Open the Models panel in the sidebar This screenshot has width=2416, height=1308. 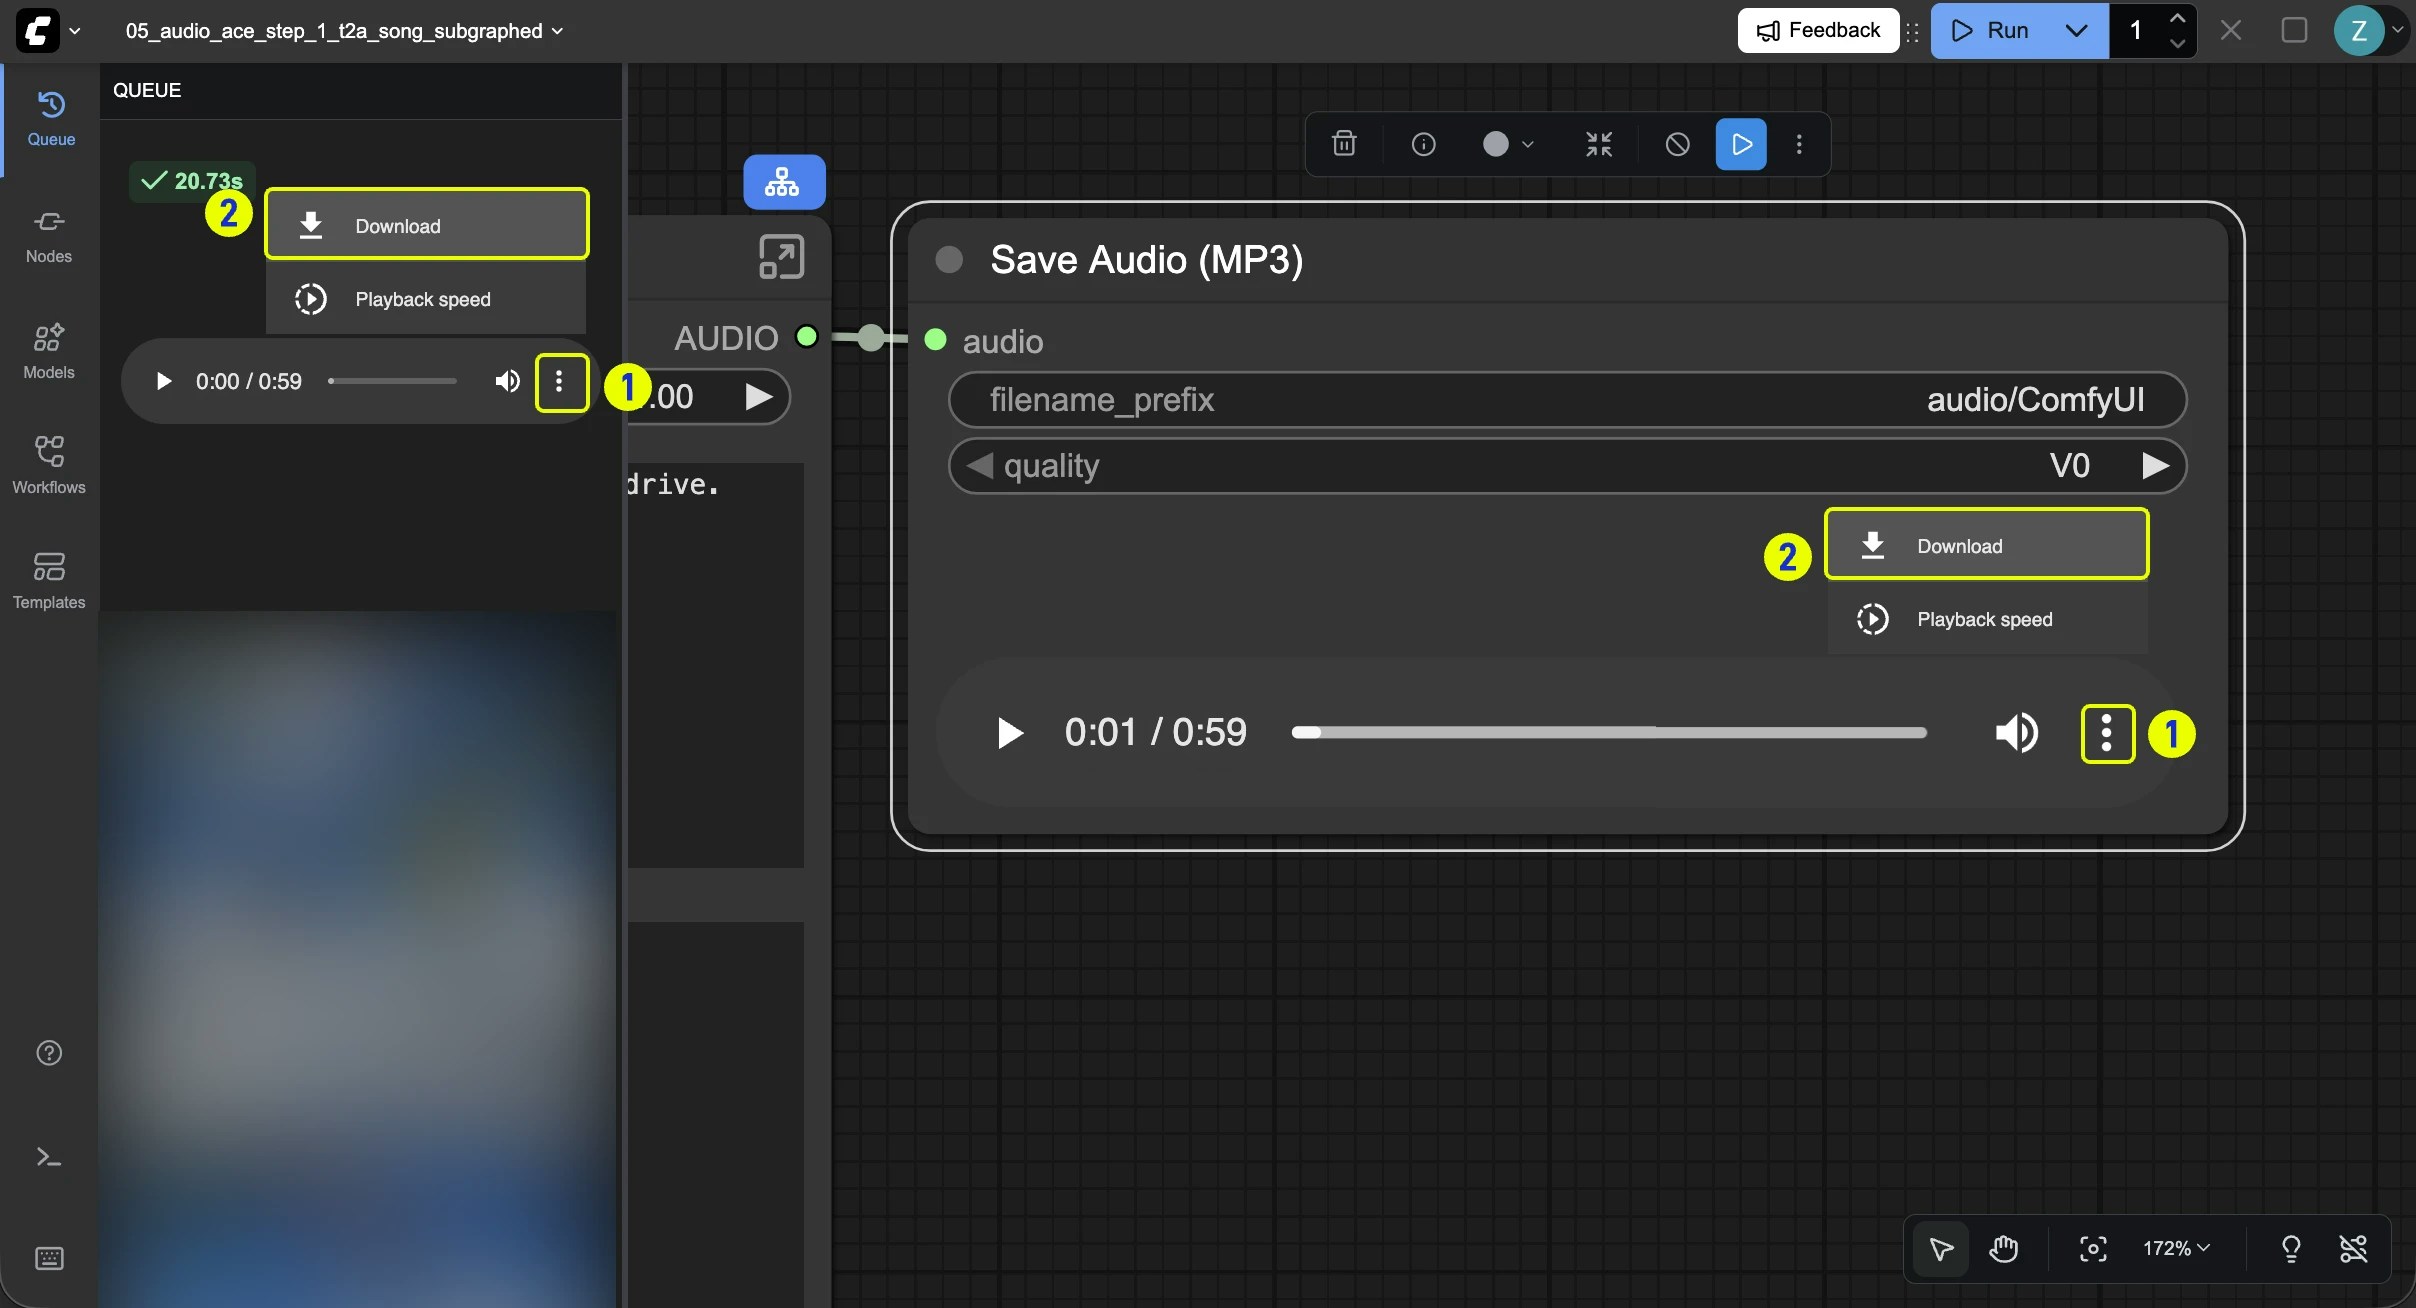pyautogui.click(x=48, y=348)
